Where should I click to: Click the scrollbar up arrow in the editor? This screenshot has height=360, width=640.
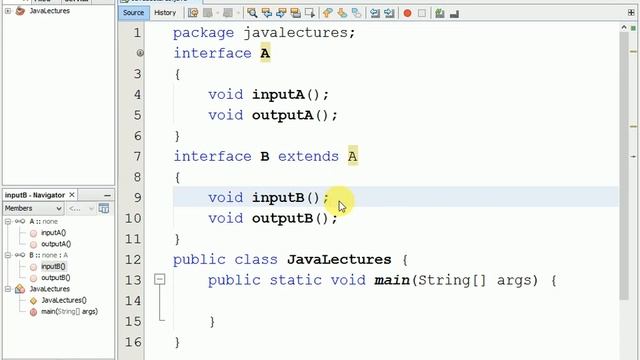coord(624,27)
